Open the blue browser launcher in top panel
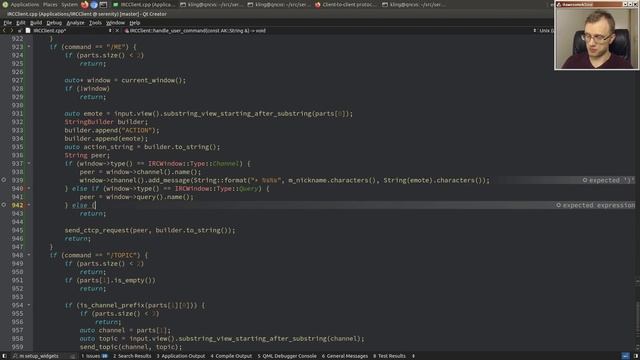The height and width of the screenshot is (360, 640). (94, 4)
